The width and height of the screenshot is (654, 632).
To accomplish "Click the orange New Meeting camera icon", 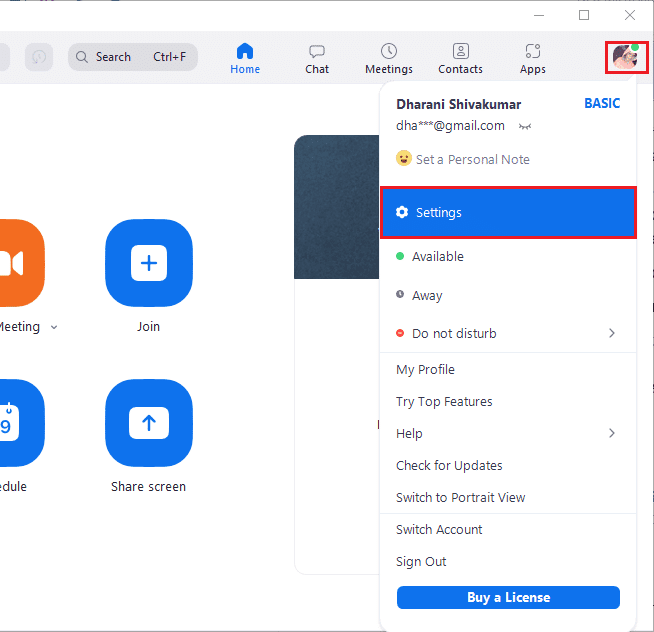I will pyautogui.click(x=21, y=263).
